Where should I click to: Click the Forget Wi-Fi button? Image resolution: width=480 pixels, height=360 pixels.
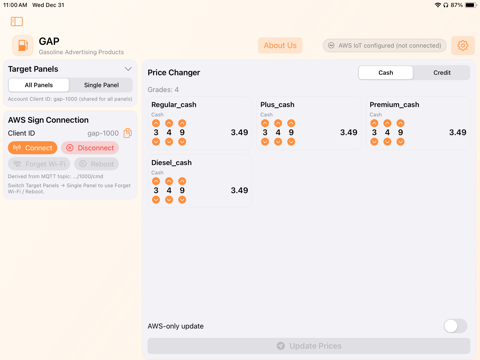tap(39, 164)
